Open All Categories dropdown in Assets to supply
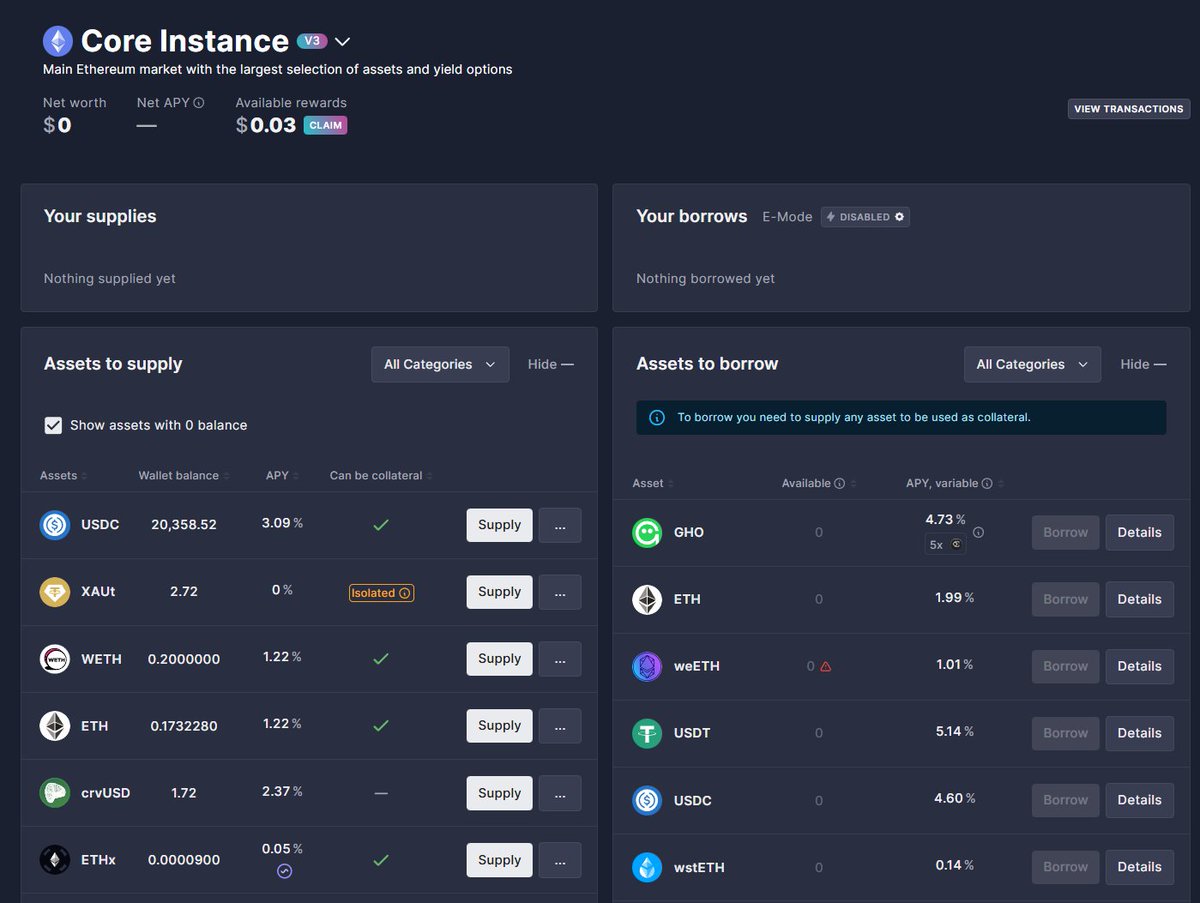Viewport: 1200px width, 903px height. (439, 365)
